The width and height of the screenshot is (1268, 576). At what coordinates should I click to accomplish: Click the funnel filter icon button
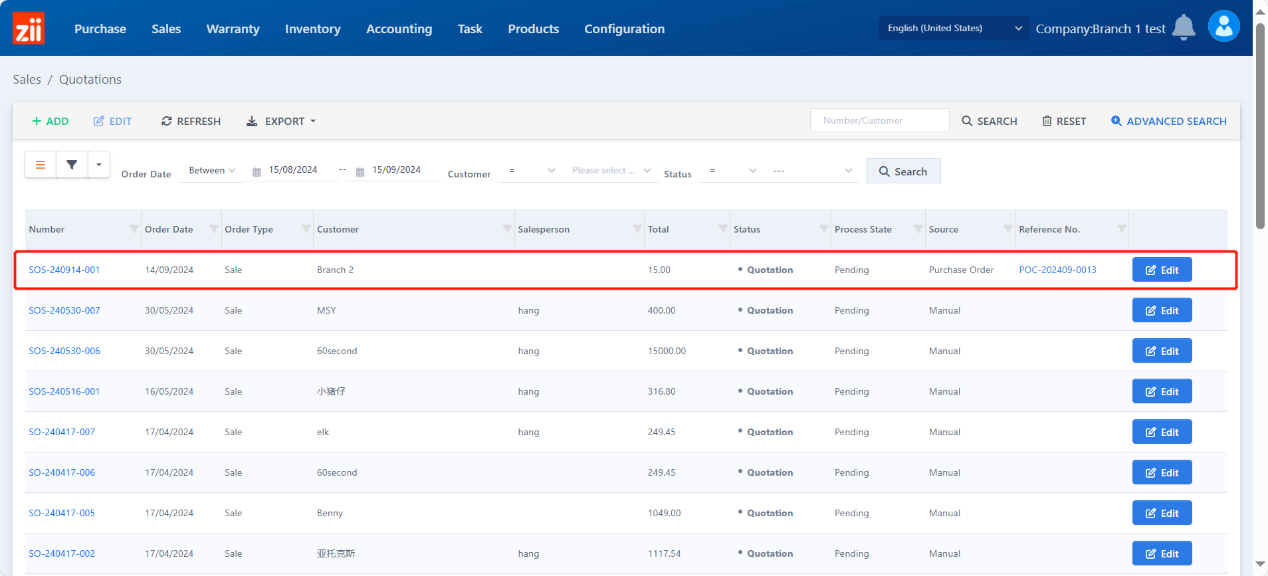pyautogui.click(x=72, y=165)
